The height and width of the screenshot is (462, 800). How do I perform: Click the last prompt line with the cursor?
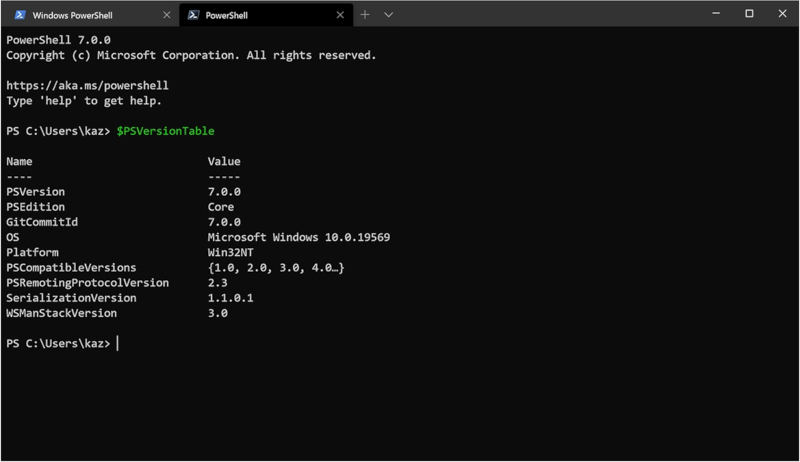coord(62,344)
